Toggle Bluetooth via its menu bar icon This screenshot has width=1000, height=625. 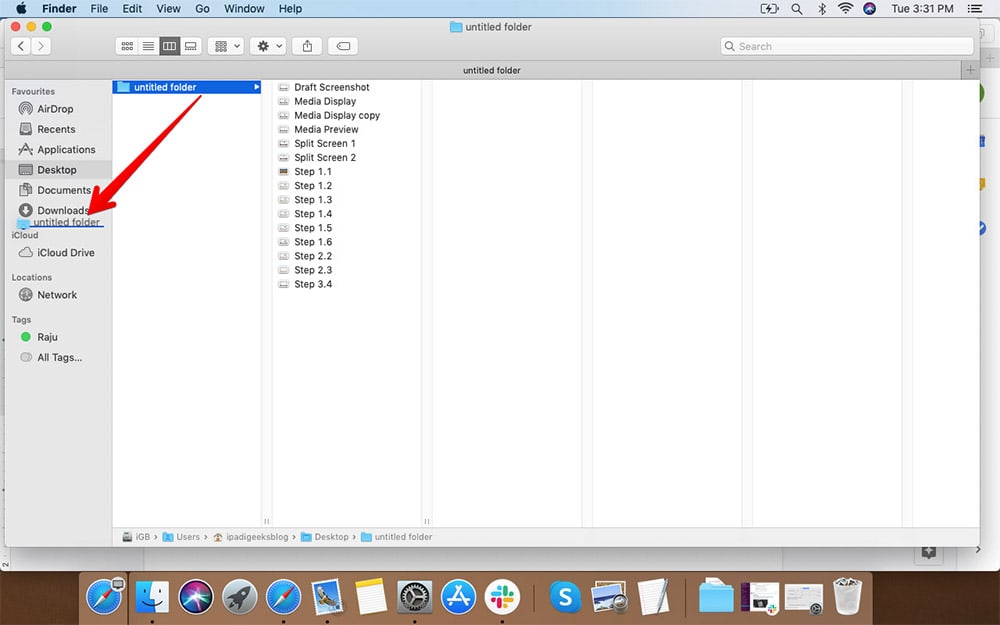point(821,8)
